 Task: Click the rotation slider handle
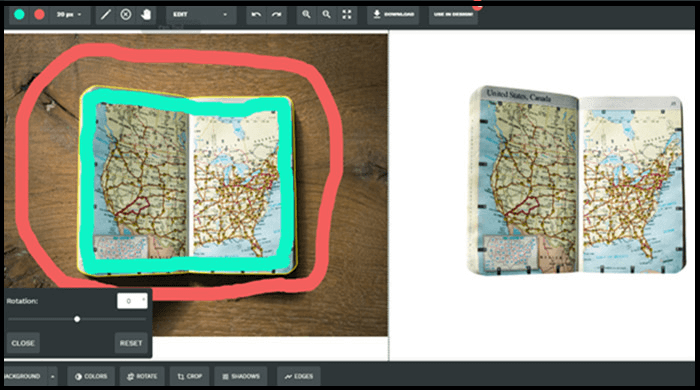pyautogui.click(x=77, y=319)
